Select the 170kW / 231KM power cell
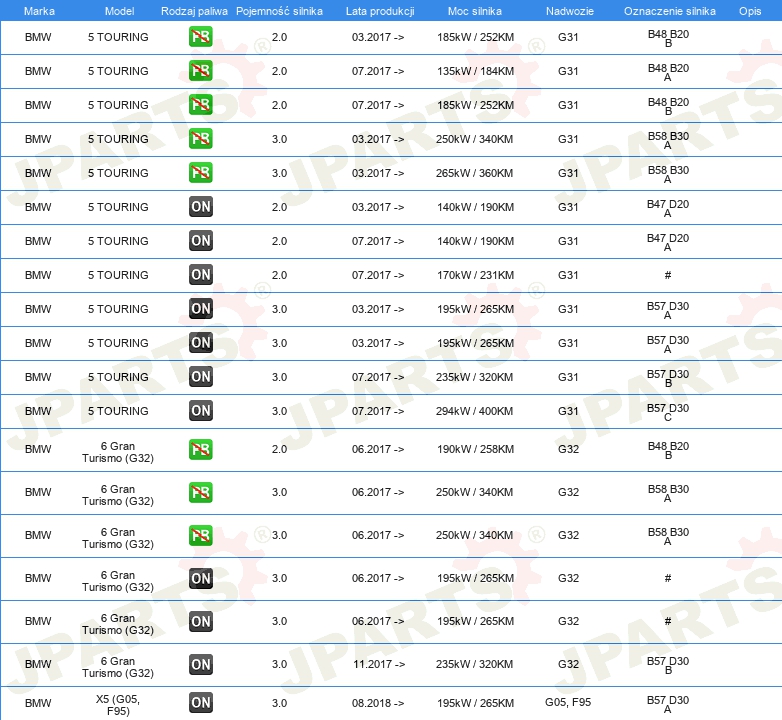Screen dimensions: 782x720 point(475,275)
